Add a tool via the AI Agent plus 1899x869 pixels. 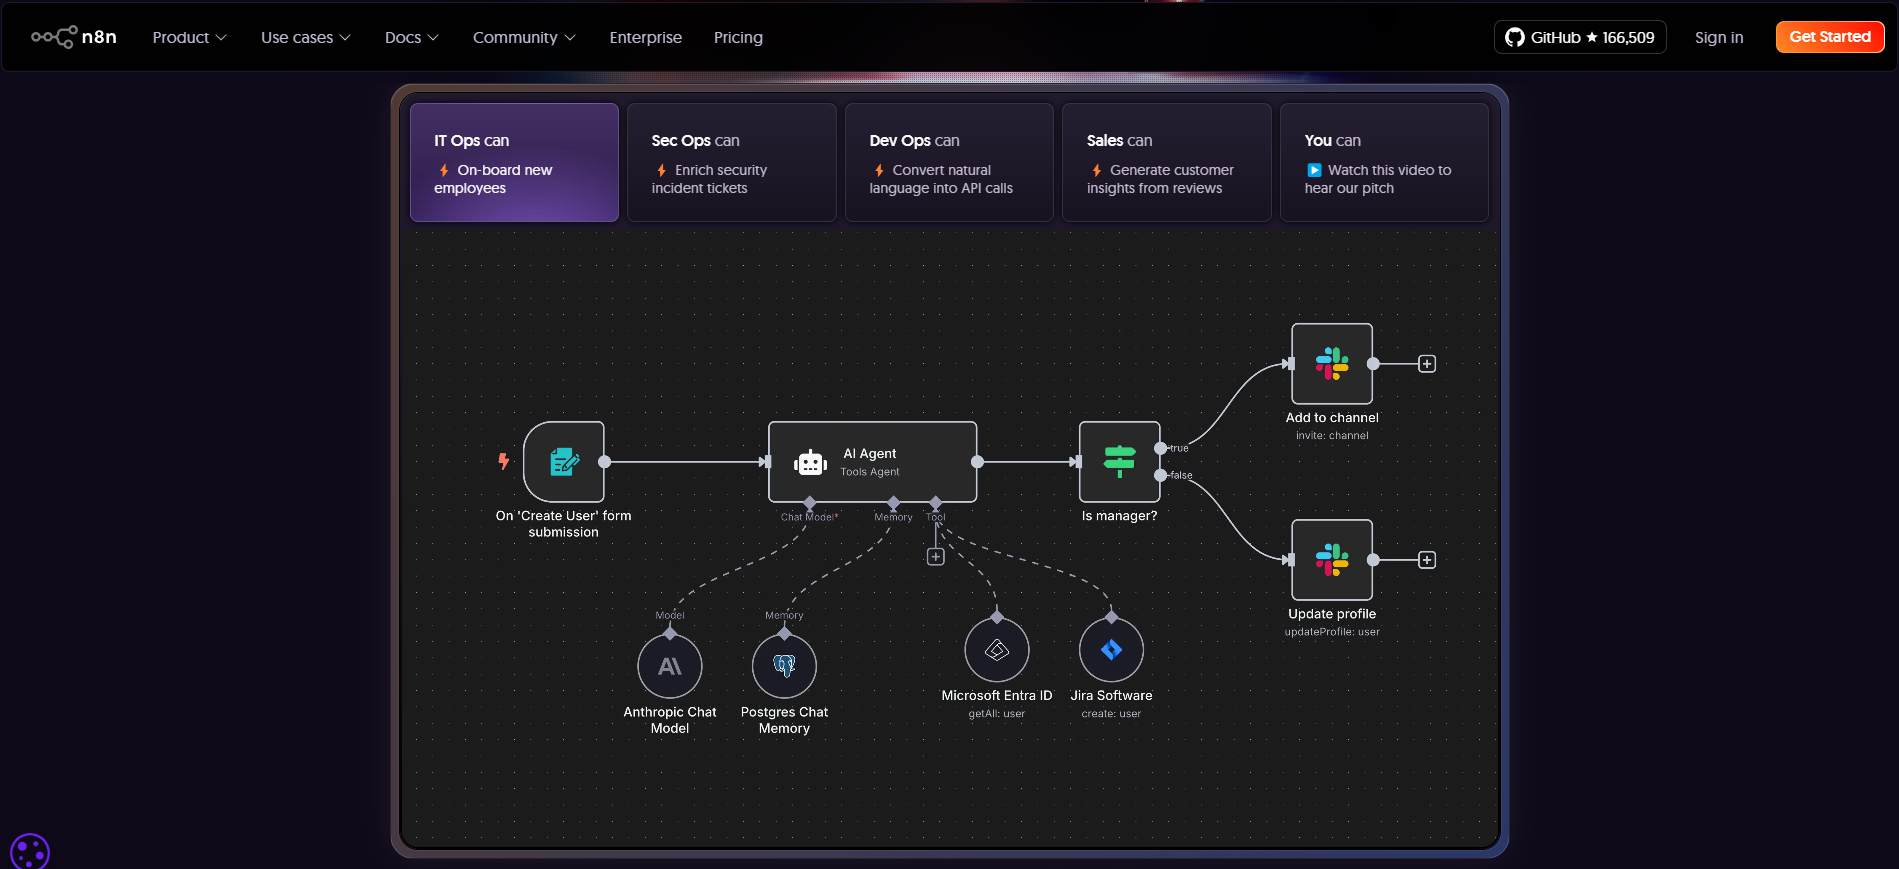click(935, 557)
